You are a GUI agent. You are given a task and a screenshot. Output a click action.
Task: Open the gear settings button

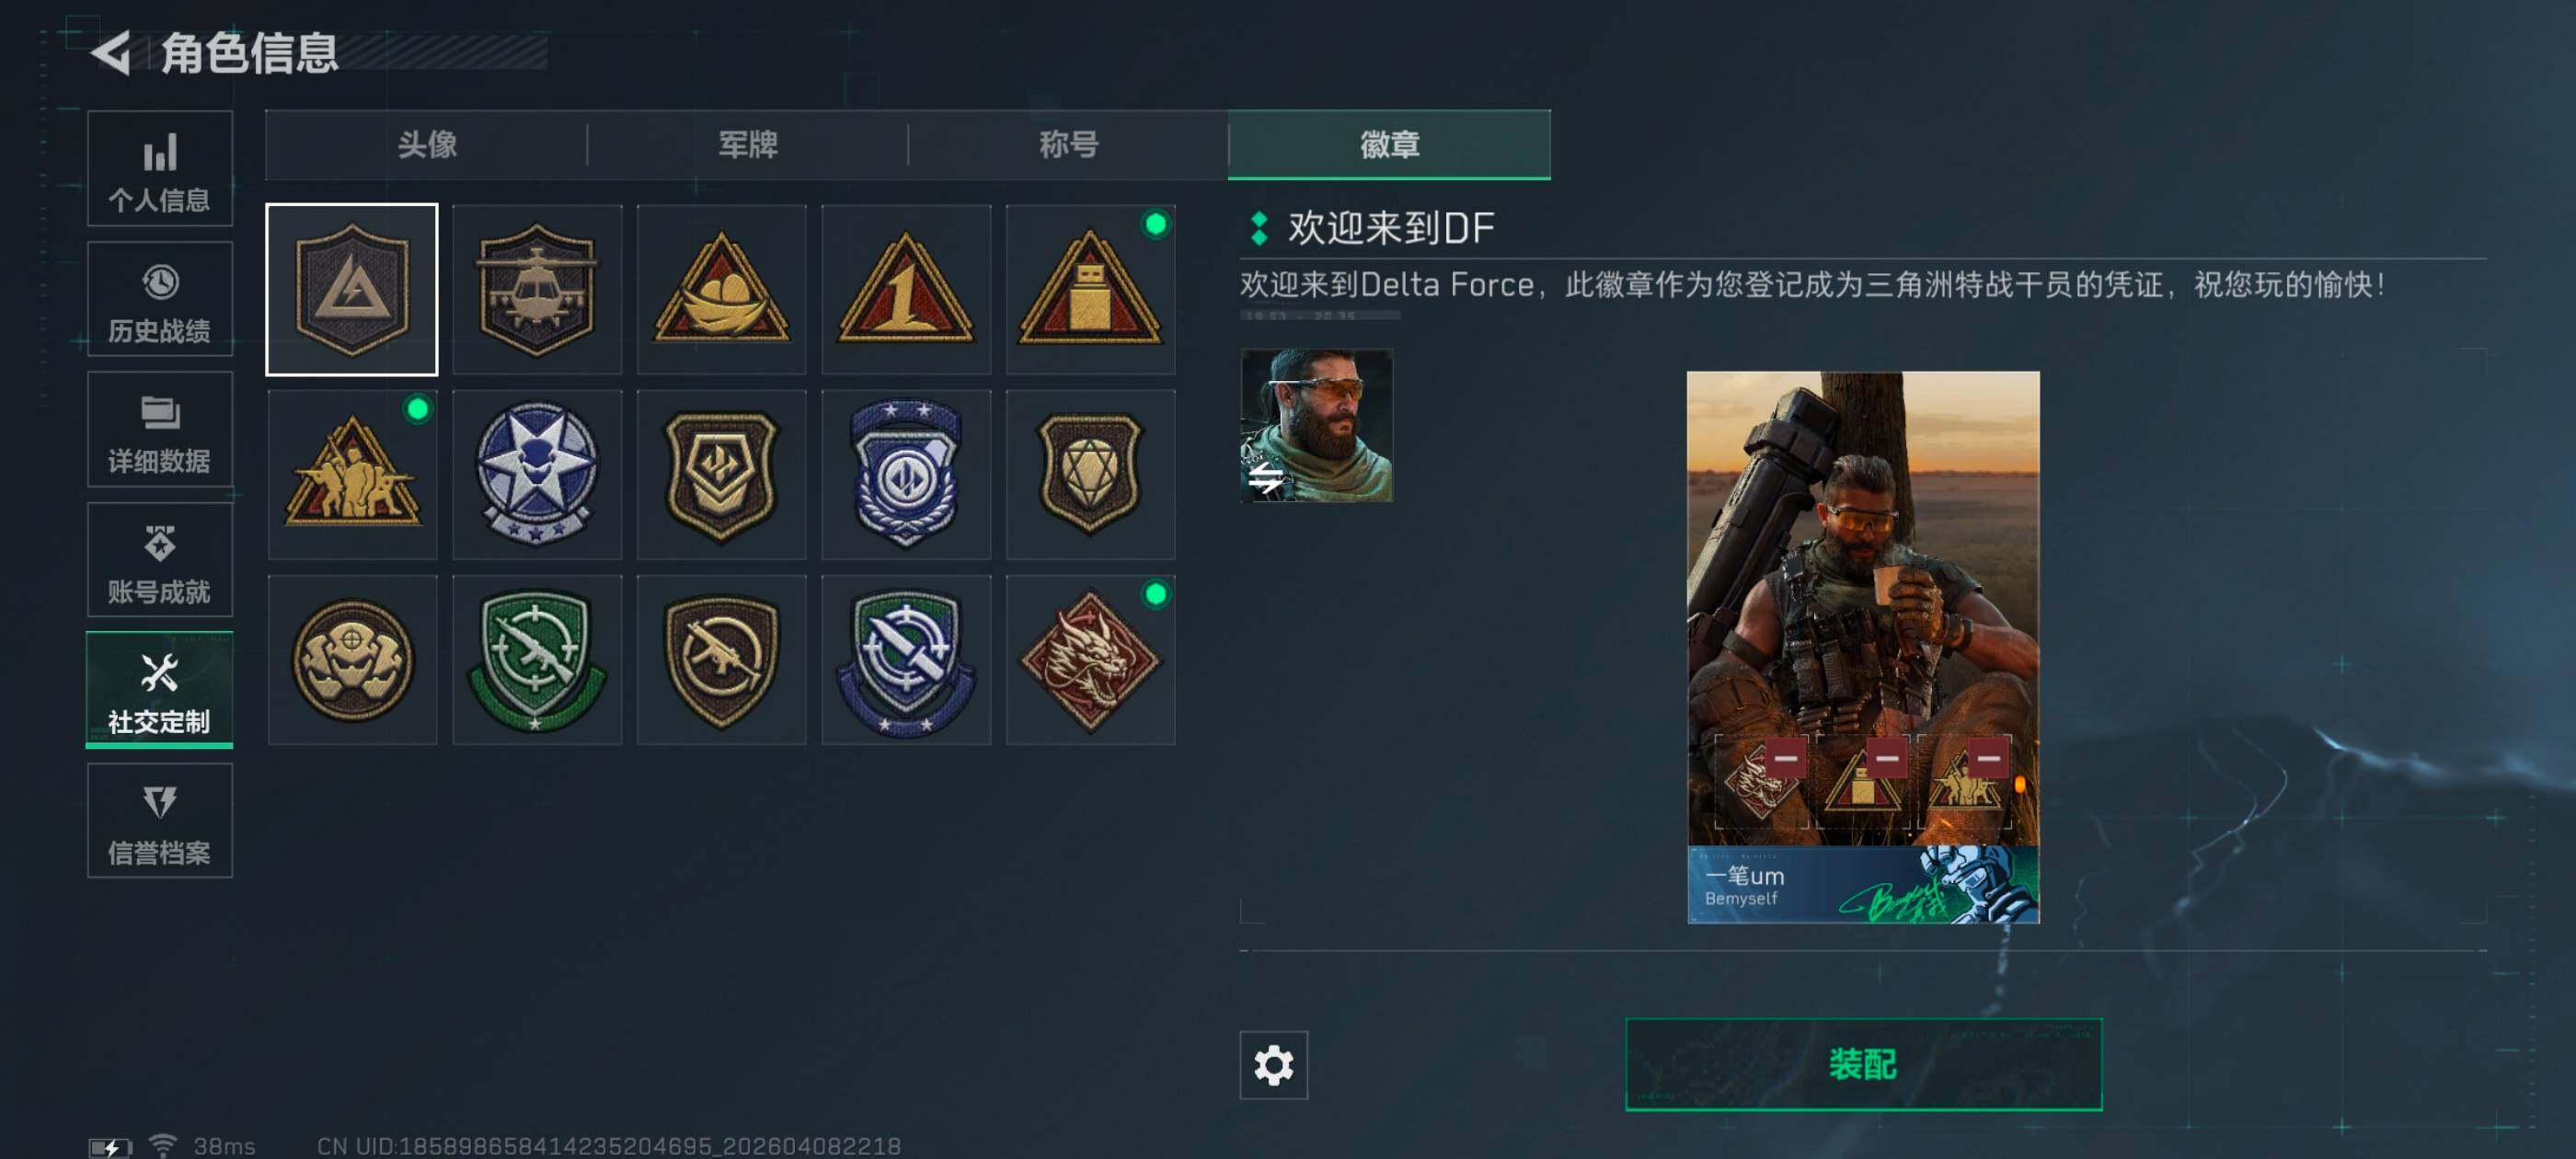(1273, 1065)
